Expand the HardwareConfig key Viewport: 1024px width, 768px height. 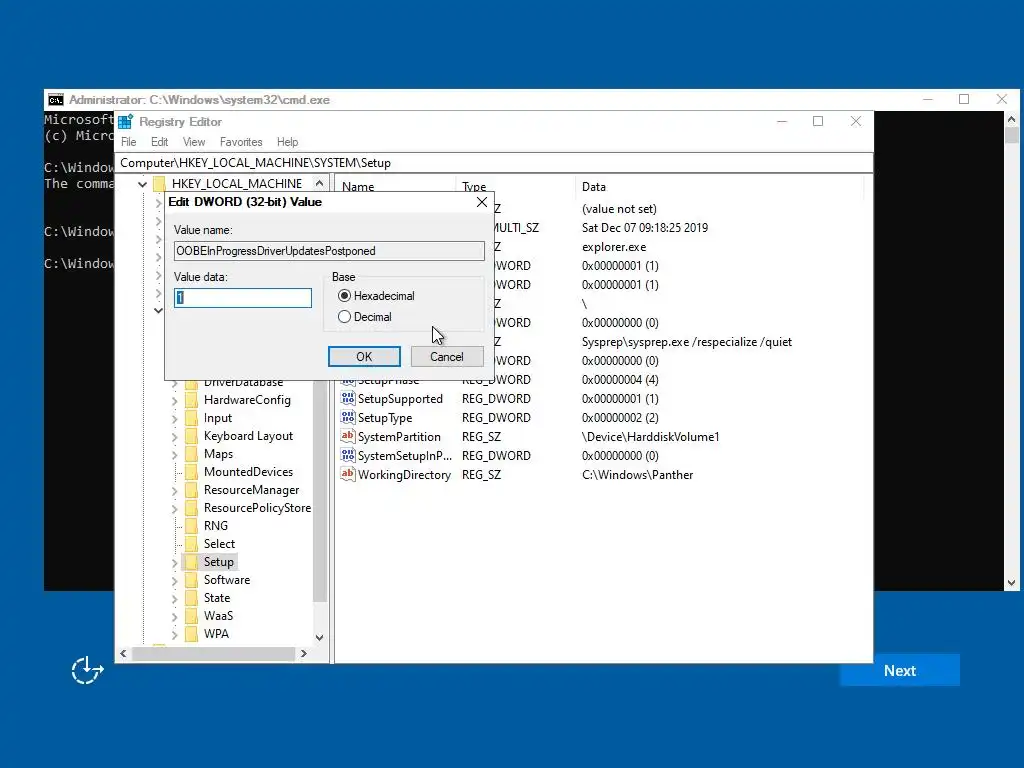[174, 400]
